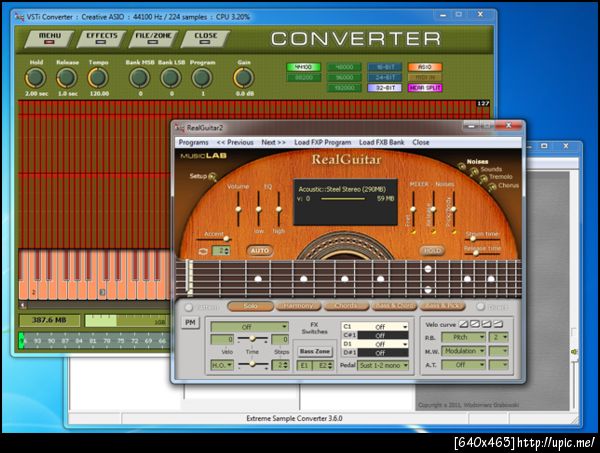600x453 pixels.
Task: Click the RealGuitar2 window title icon
Action: [180, 128]
